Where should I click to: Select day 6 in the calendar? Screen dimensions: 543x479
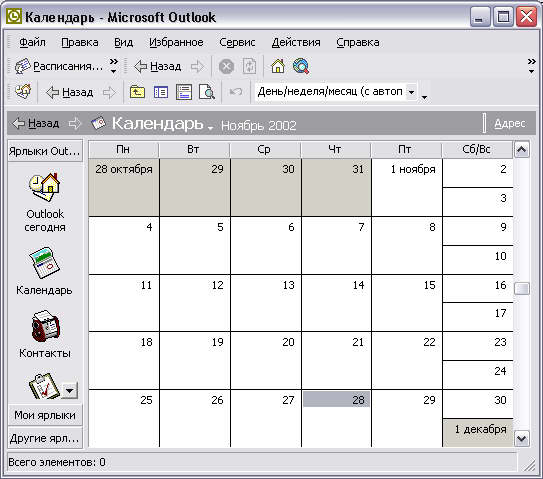pos(266,246)
